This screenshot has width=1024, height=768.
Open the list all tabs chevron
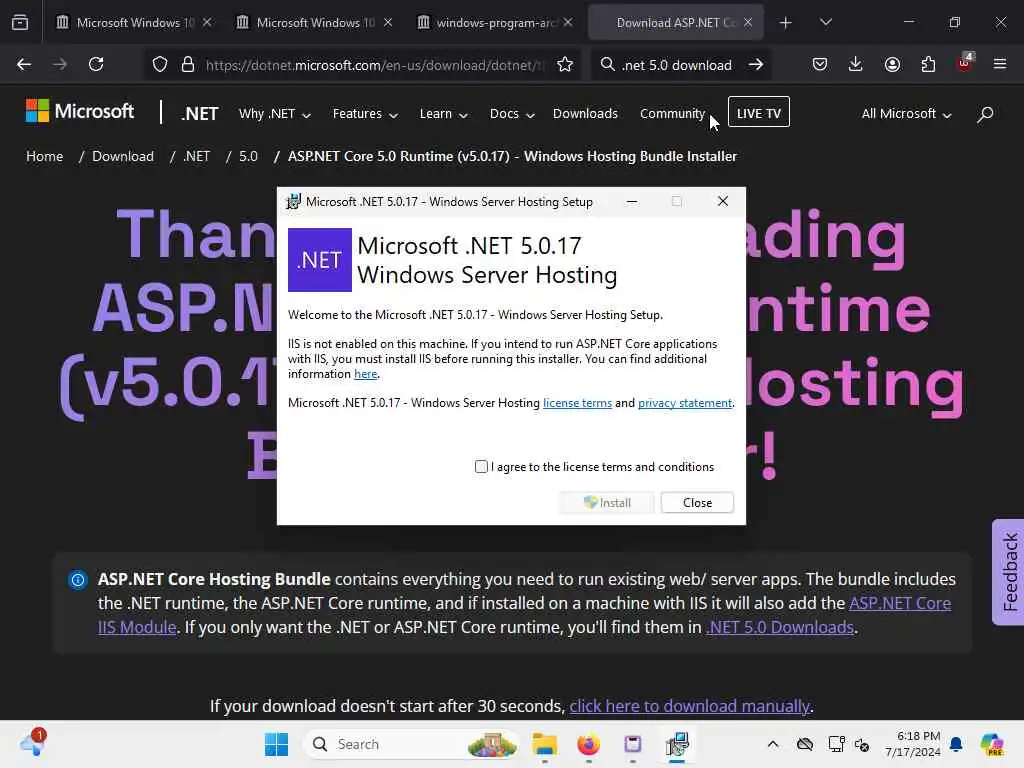[825, 23]
